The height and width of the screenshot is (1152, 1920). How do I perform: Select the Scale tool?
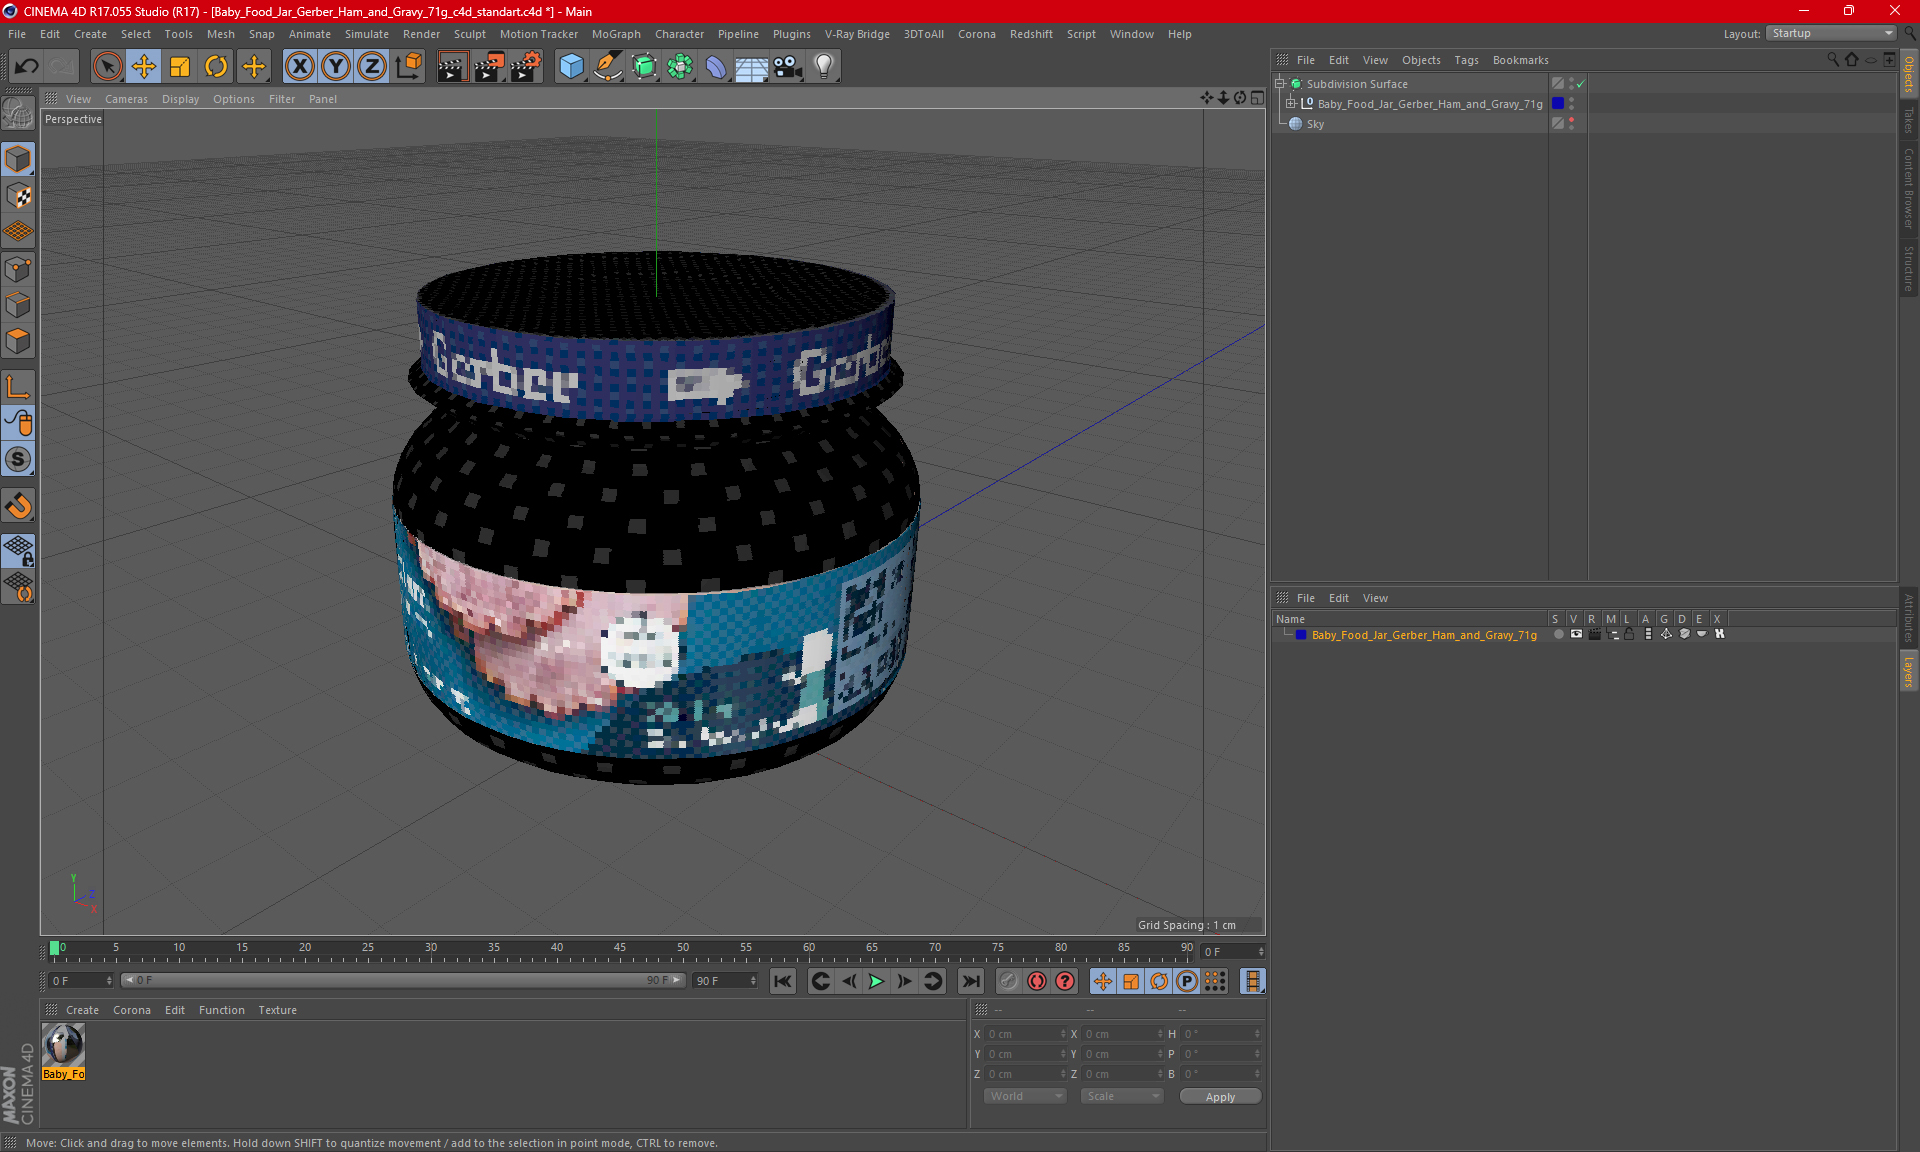click(180, 67)
